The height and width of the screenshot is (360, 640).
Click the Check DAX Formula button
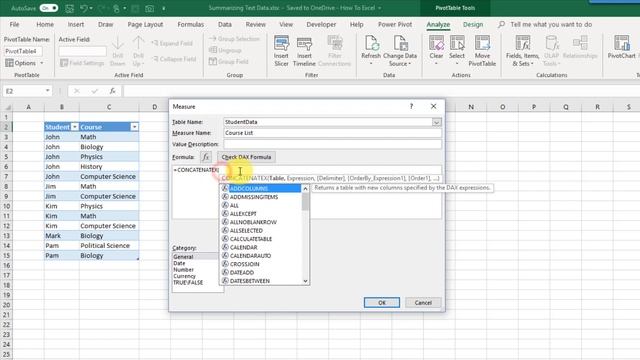[x=246, y=157]
